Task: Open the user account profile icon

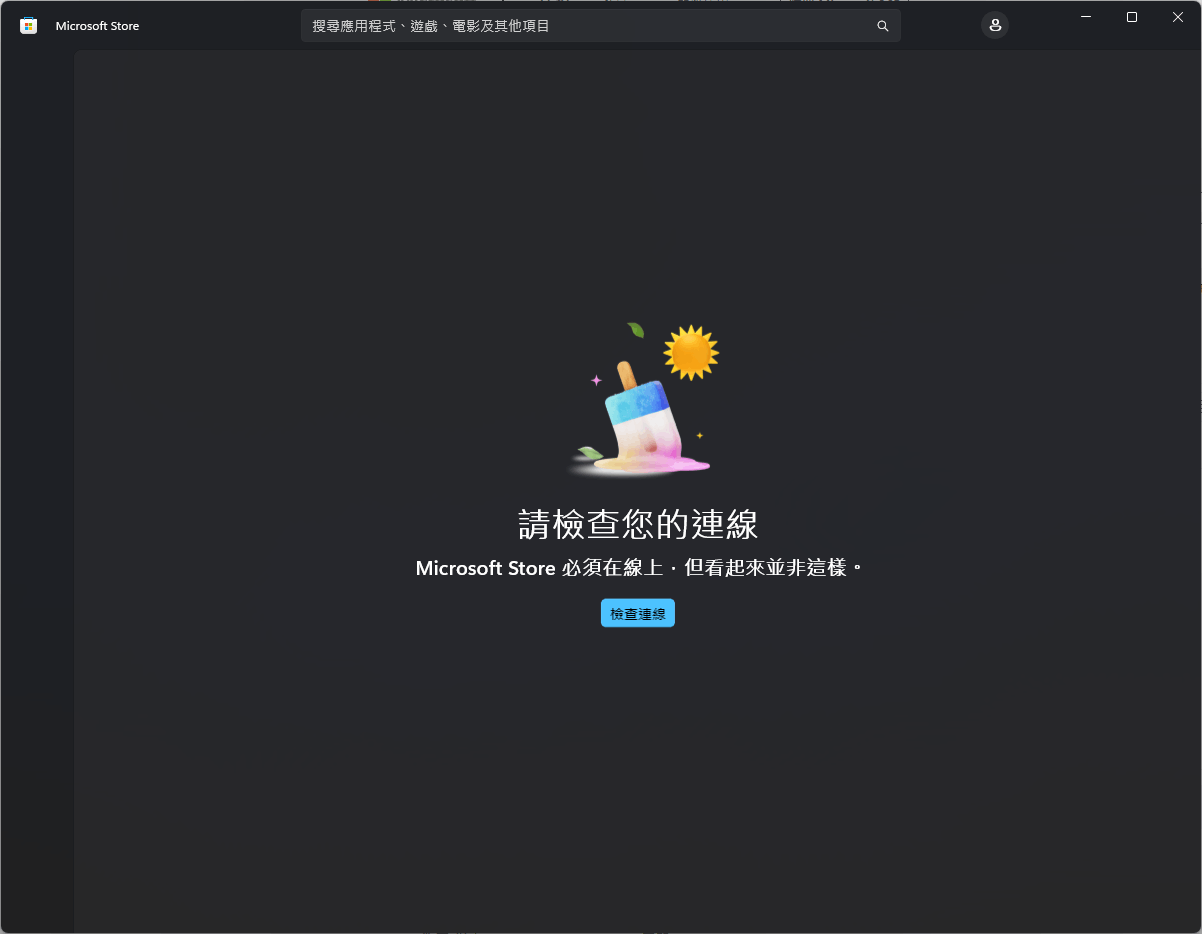Action: [995, 26]
